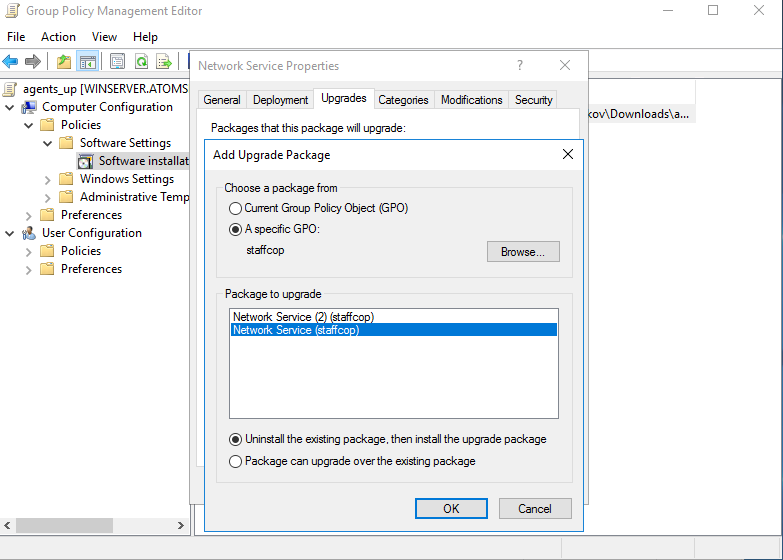
Task: Select 'Network Service (2) (staffcop)' in list
Action: pos(303,317)
